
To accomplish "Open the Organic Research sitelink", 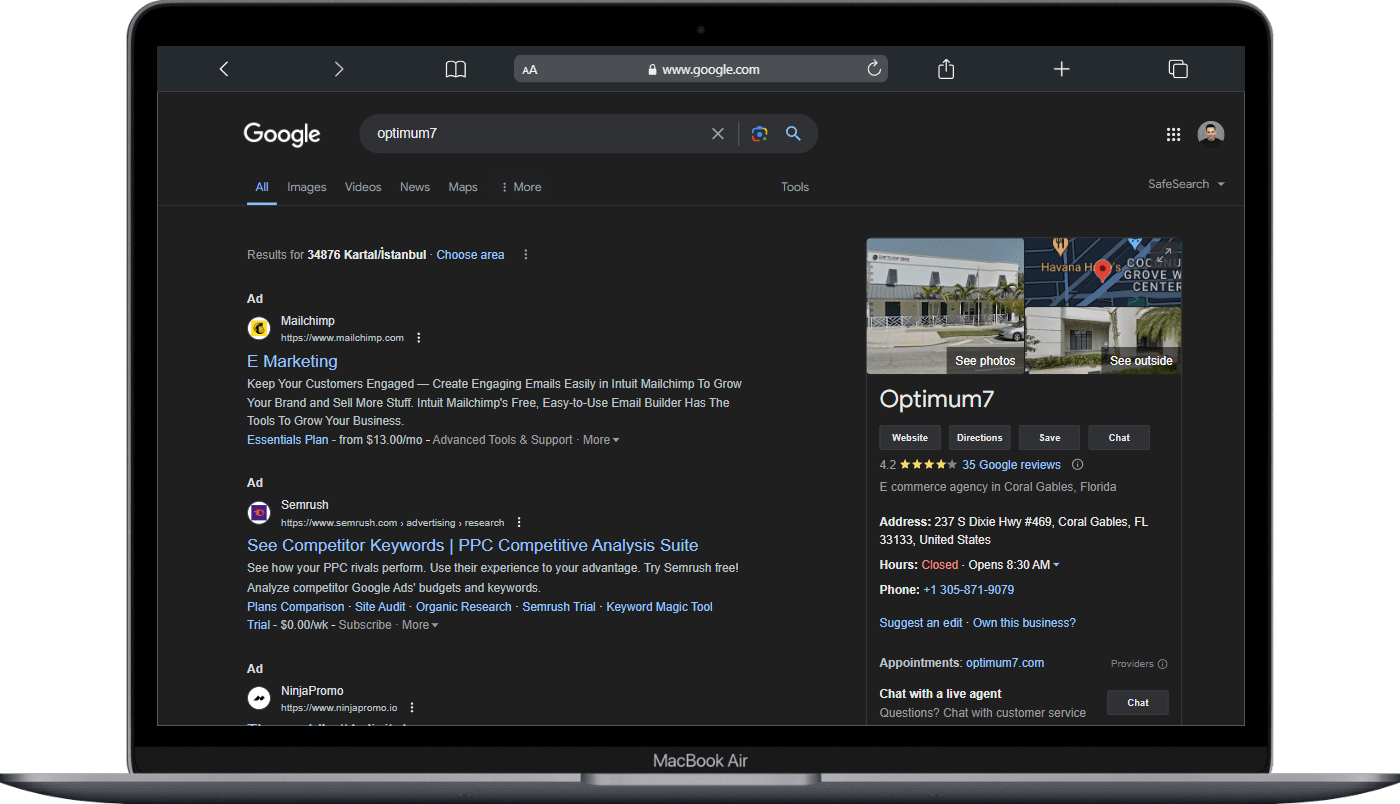I will (463, 607).
